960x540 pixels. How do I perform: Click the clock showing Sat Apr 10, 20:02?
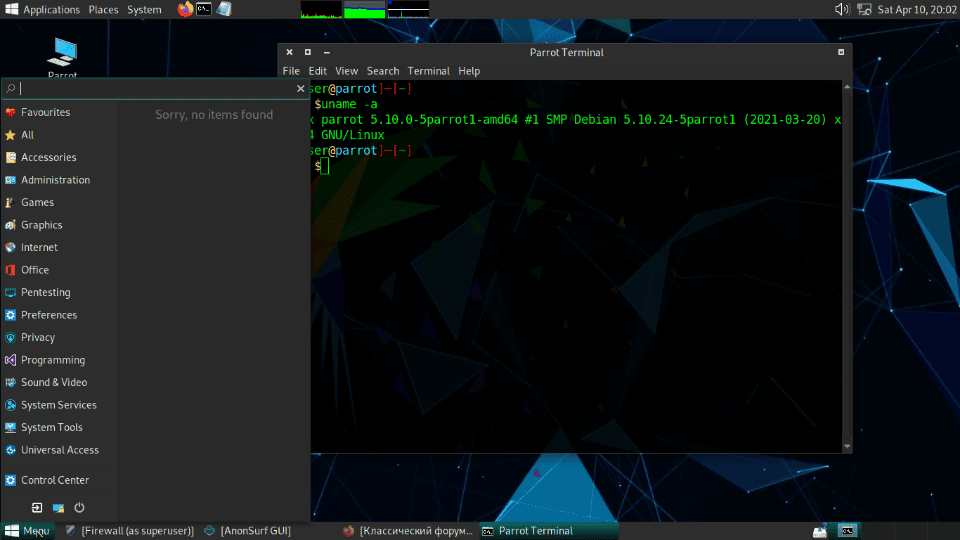[x=917, y=9]
